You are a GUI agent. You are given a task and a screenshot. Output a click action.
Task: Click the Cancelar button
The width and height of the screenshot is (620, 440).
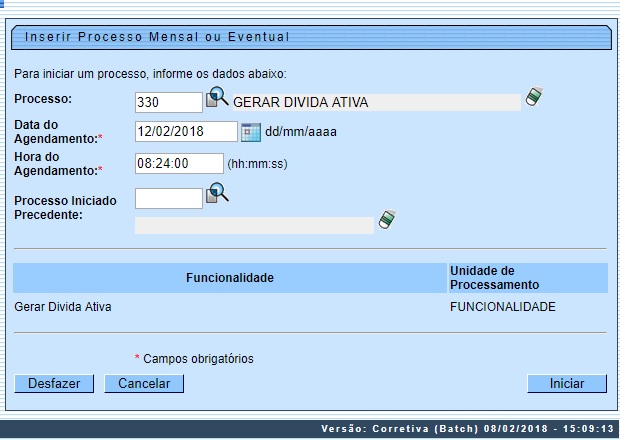144,383
